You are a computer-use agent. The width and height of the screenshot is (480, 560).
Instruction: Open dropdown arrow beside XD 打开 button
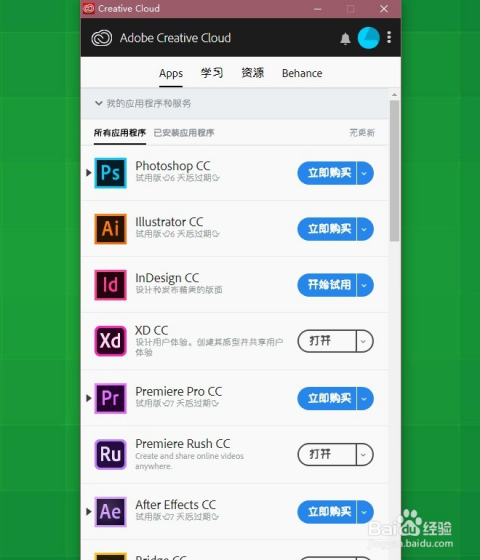364,341
